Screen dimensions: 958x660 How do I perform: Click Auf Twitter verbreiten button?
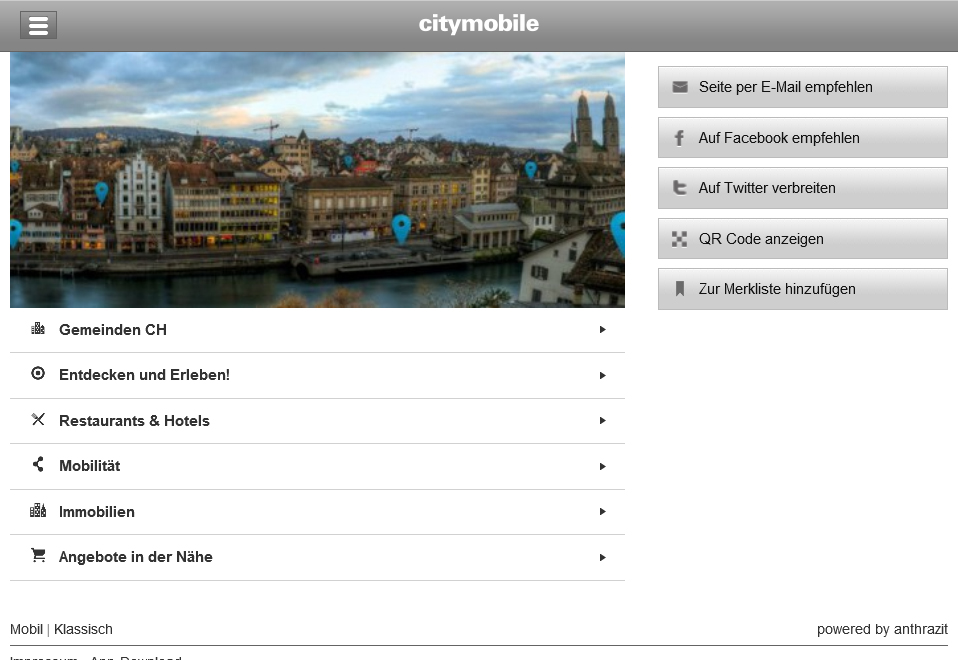[x=803, y=188]
